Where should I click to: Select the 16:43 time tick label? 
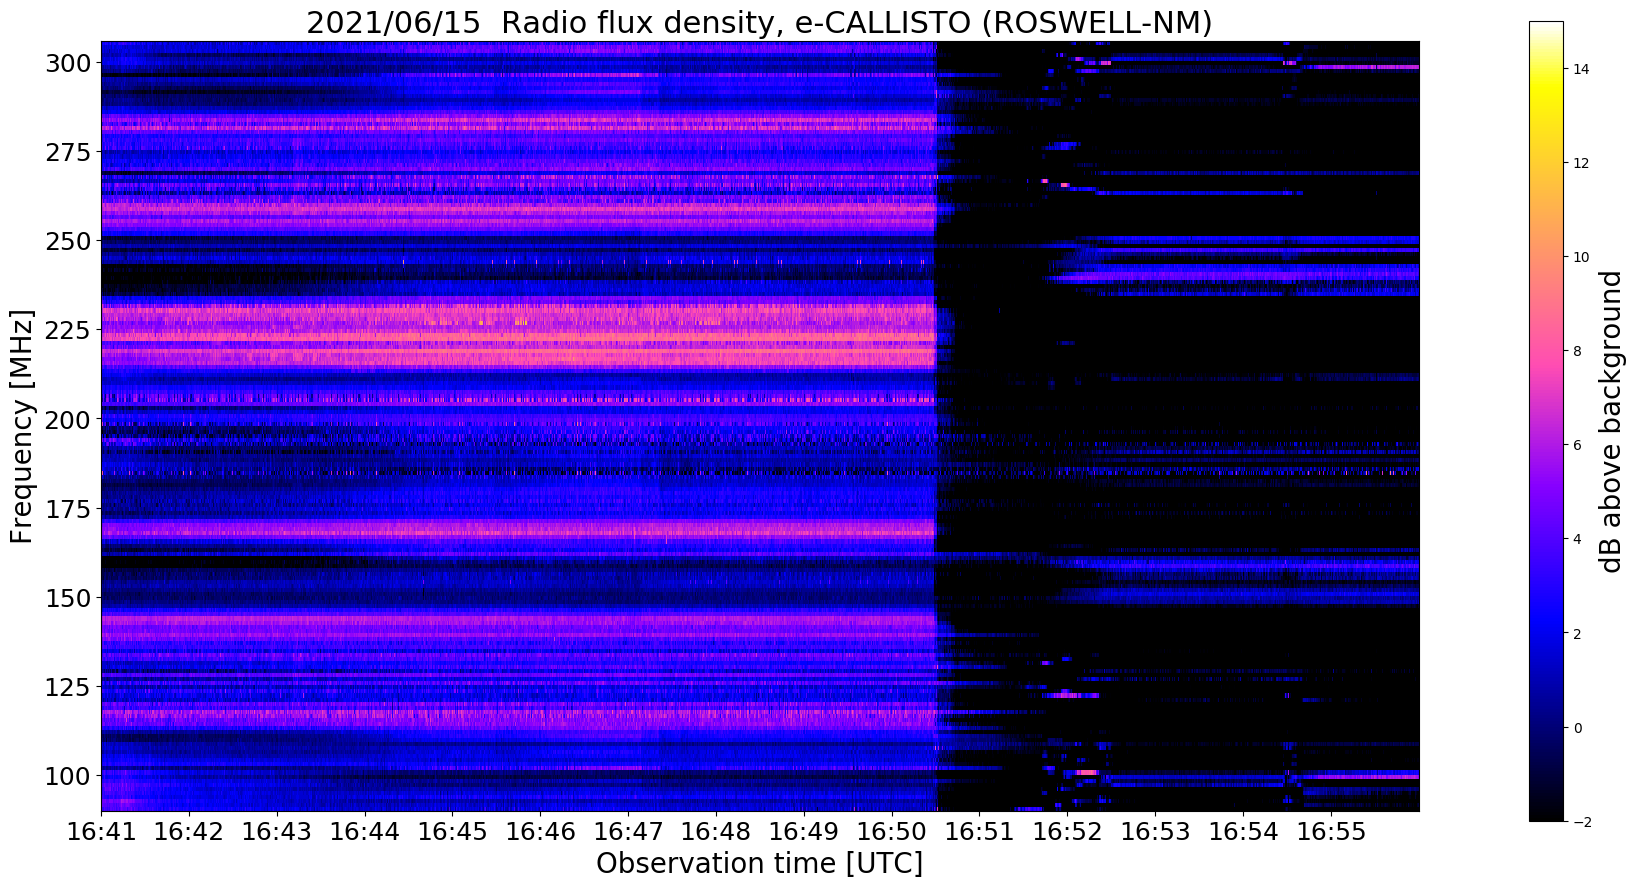277,832
